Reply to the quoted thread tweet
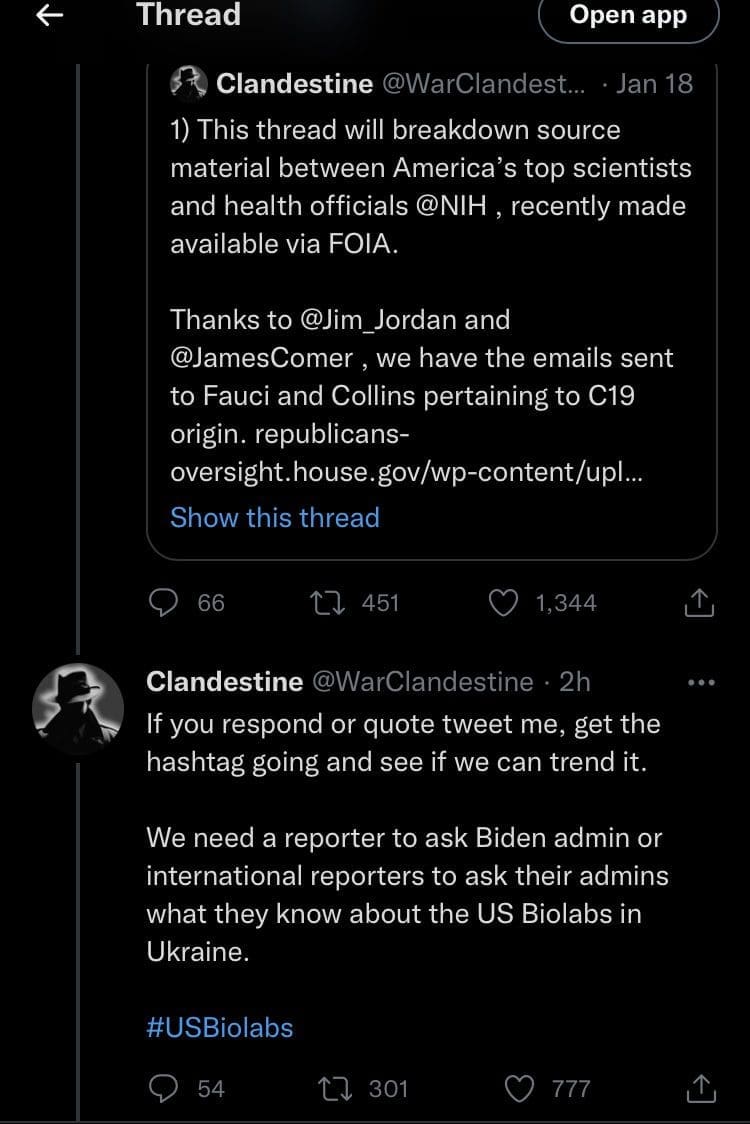The height and width of the screenshot is (1124, 750). click(x=163, y=602)
